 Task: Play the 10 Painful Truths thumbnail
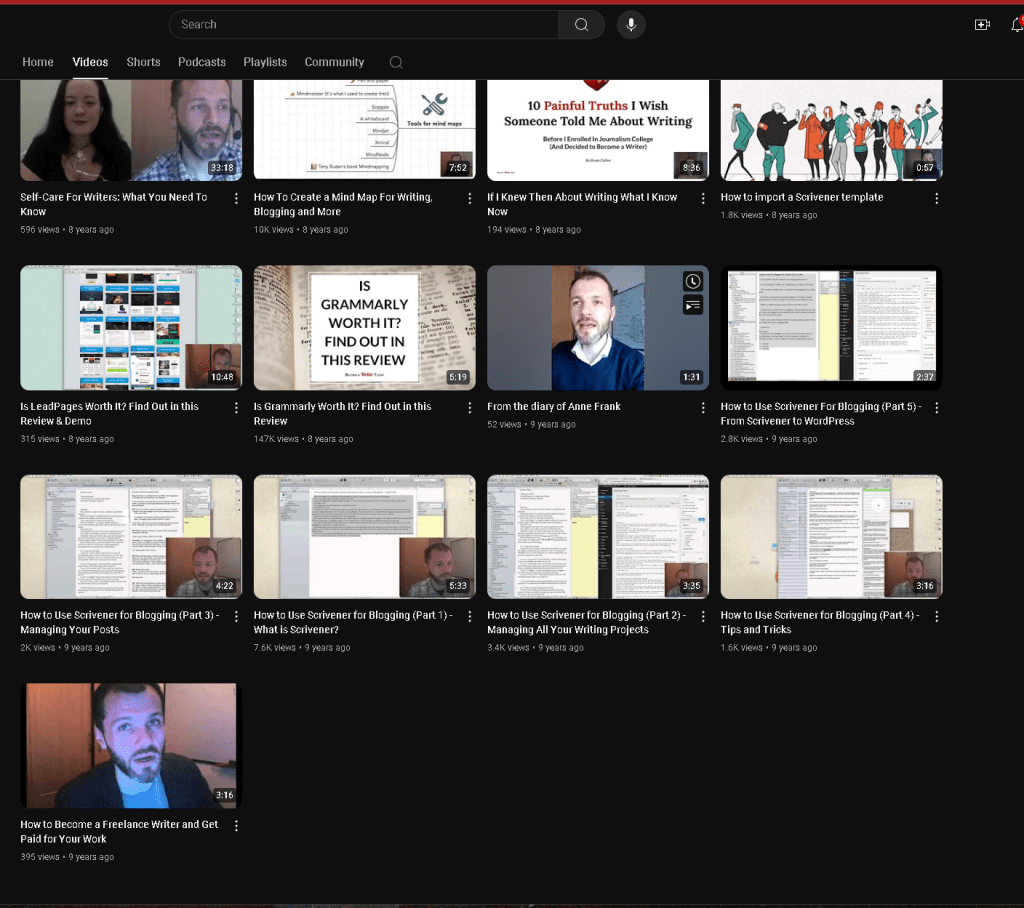click(598, 130)
